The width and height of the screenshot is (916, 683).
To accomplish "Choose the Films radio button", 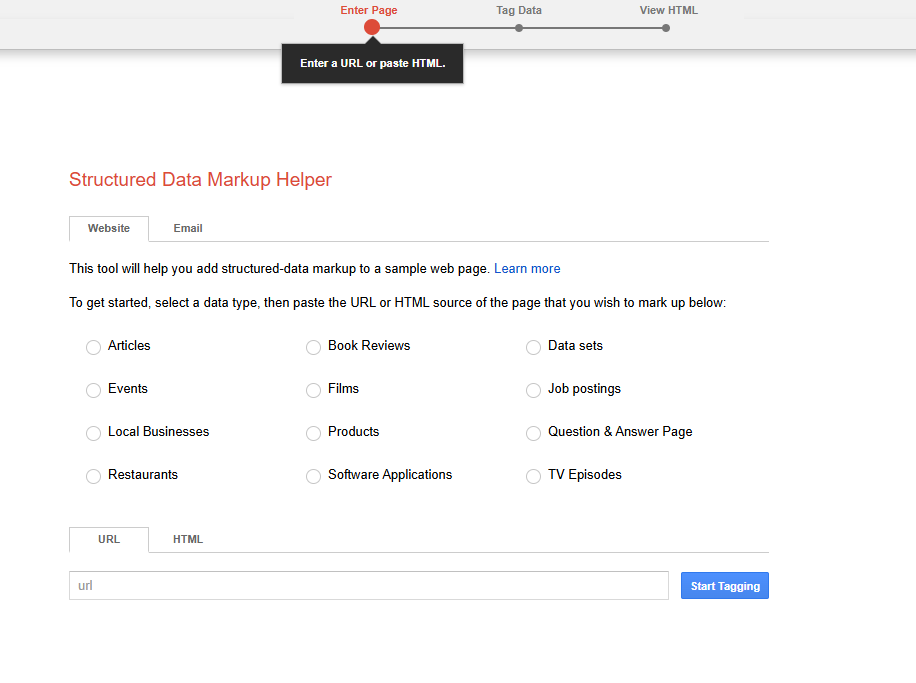I will tap(314, 390).
